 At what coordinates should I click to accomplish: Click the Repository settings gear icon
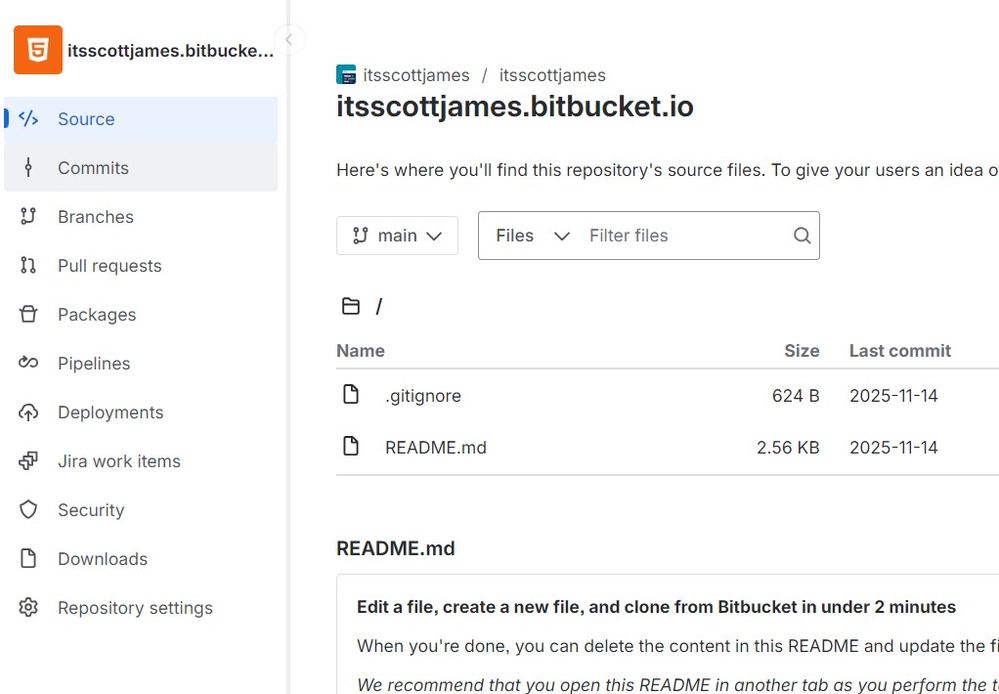tap(28, 607)
